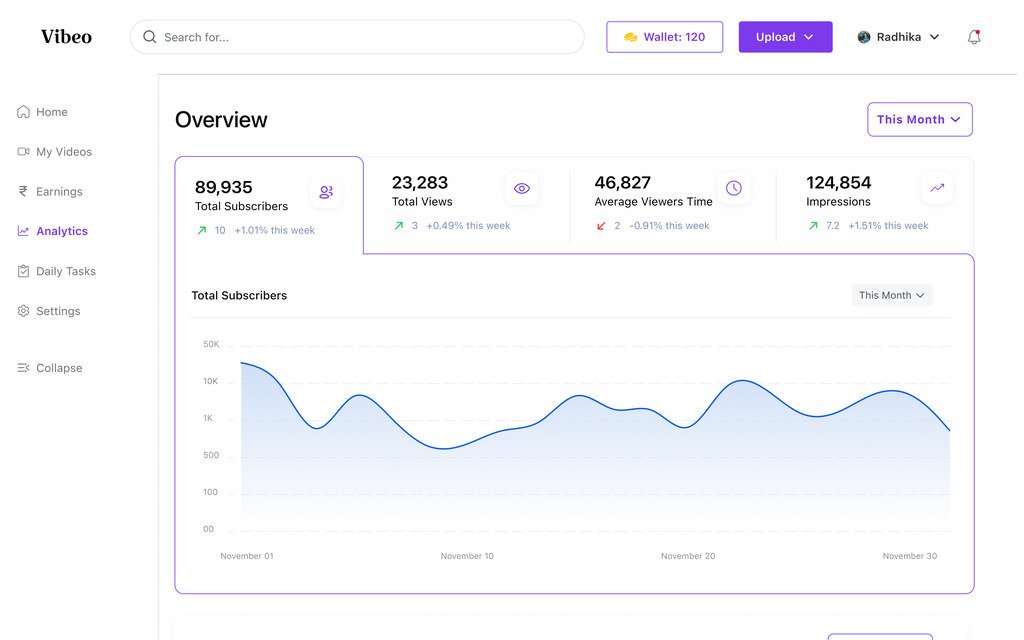Viewport: 1024px width, 640px height.
Task: Collapse the sidebar via Collapse label
Action: tap(59, 368)
